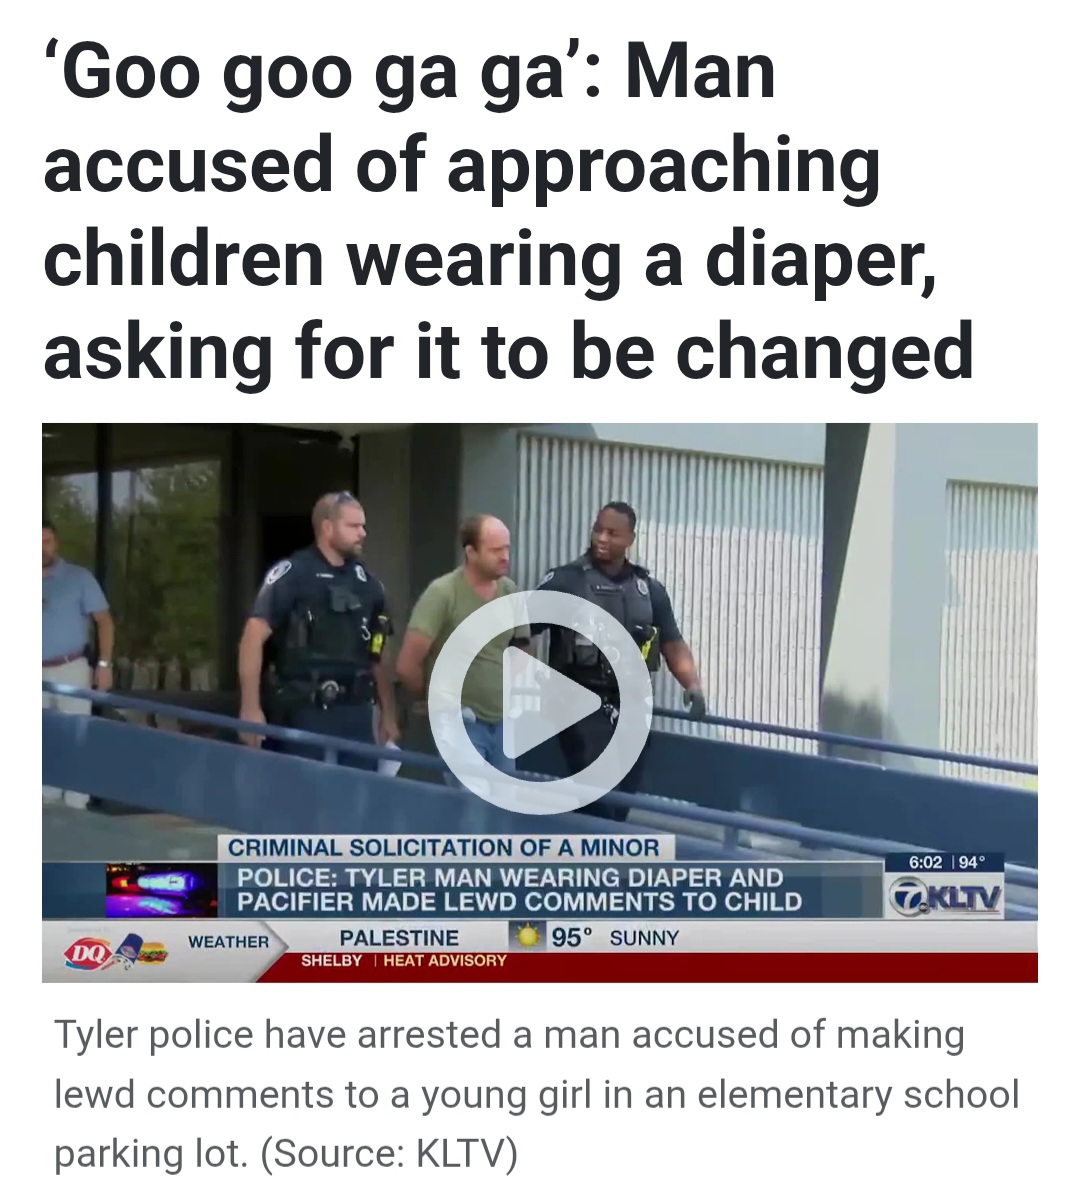Click the police lower-third headline text
Screen dimensions: 1080x1199
pyautogui.click(x=519, y=889)
